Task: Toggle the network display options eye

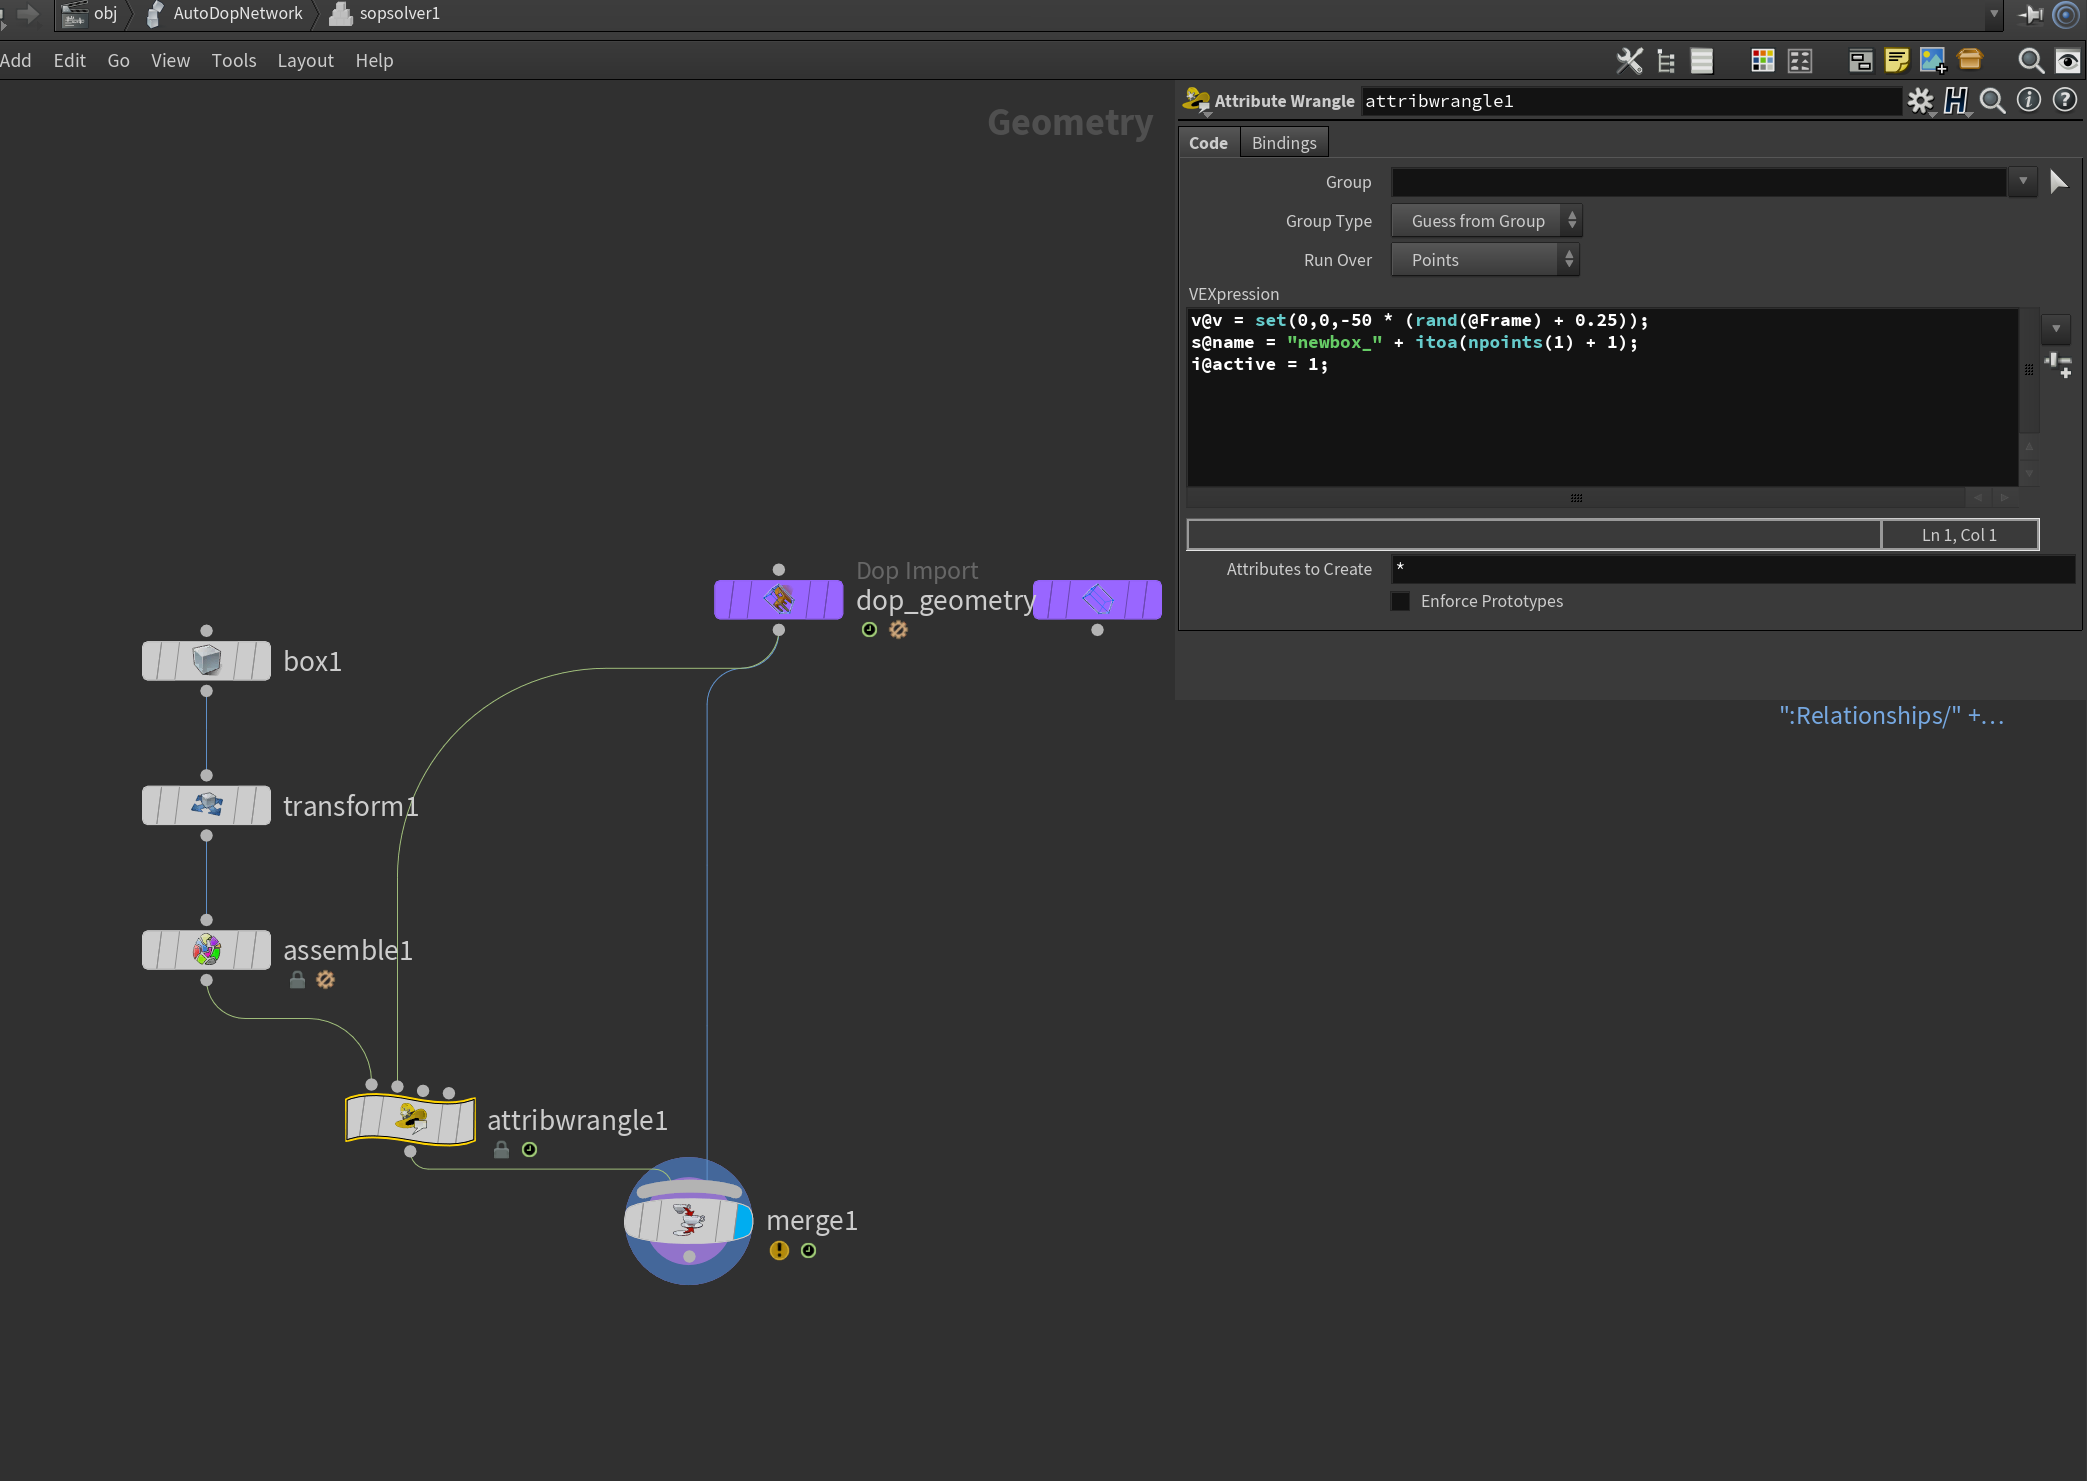Action: 2067,61
